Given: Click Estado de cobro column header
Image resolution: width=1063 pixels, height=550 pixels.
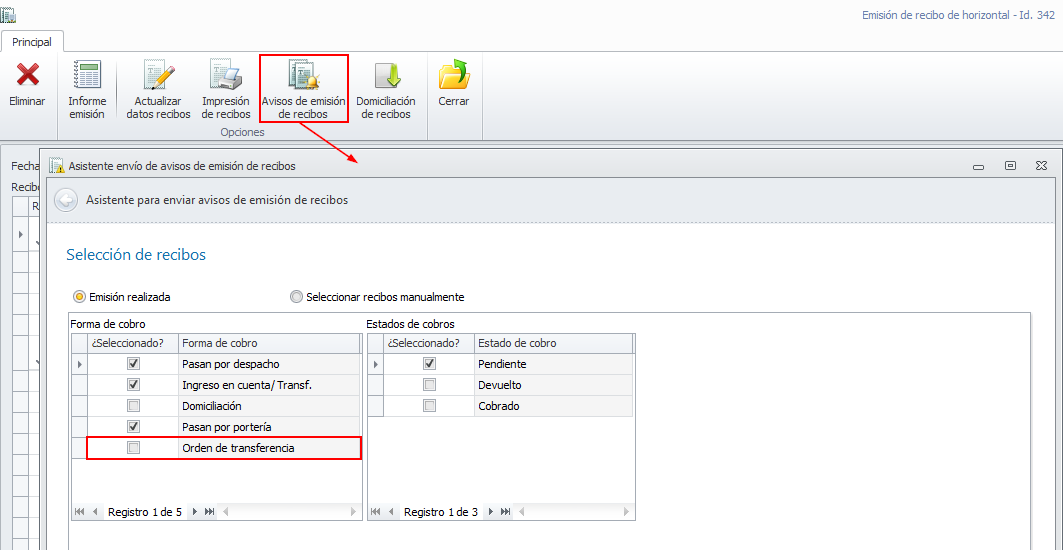Looking at the screenshot, I should coord(553,343).
